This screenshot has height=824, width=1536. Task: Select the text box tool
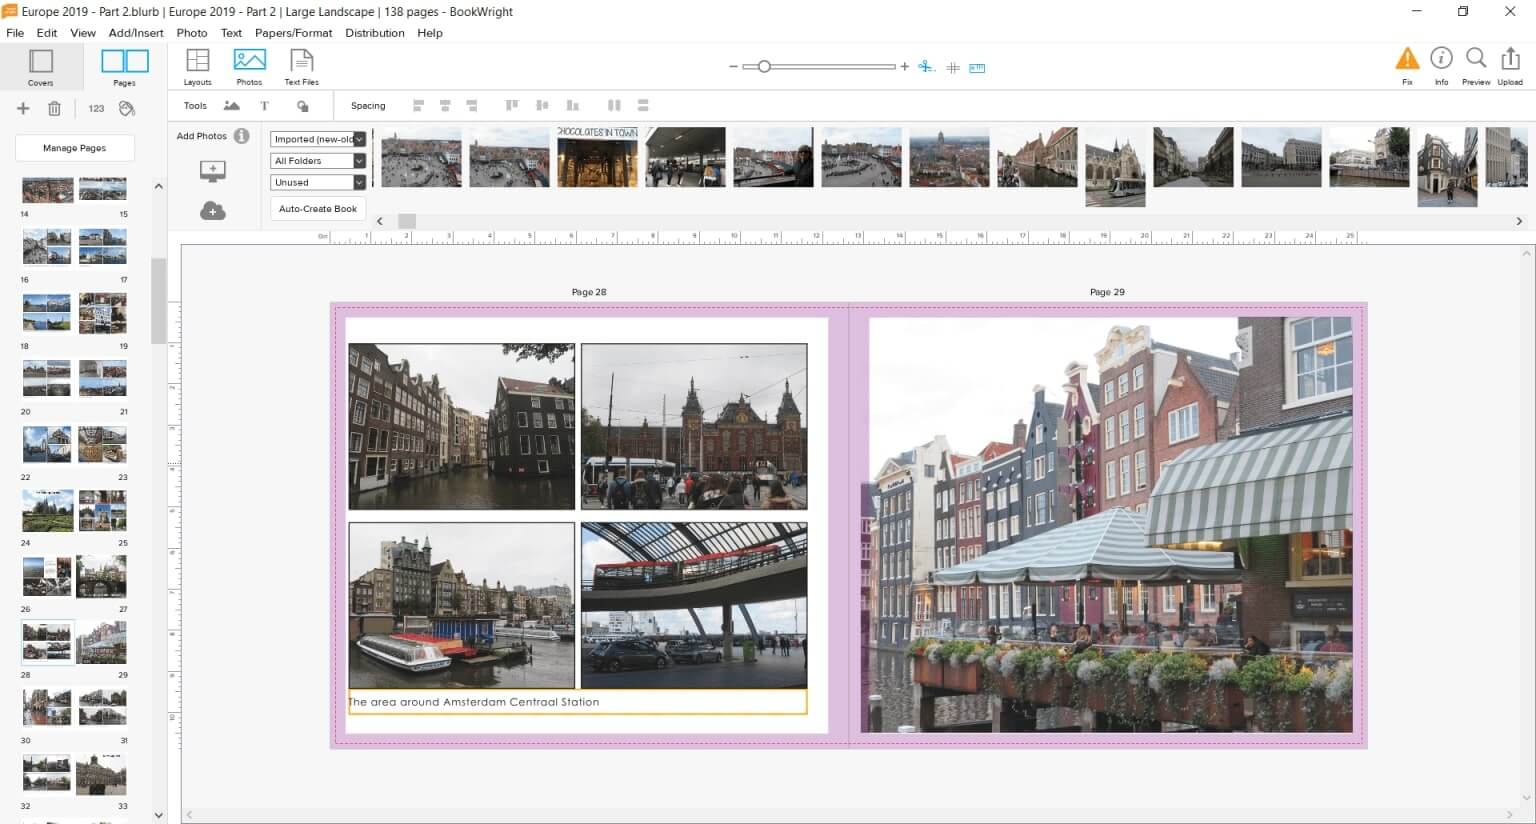(264, 106)
